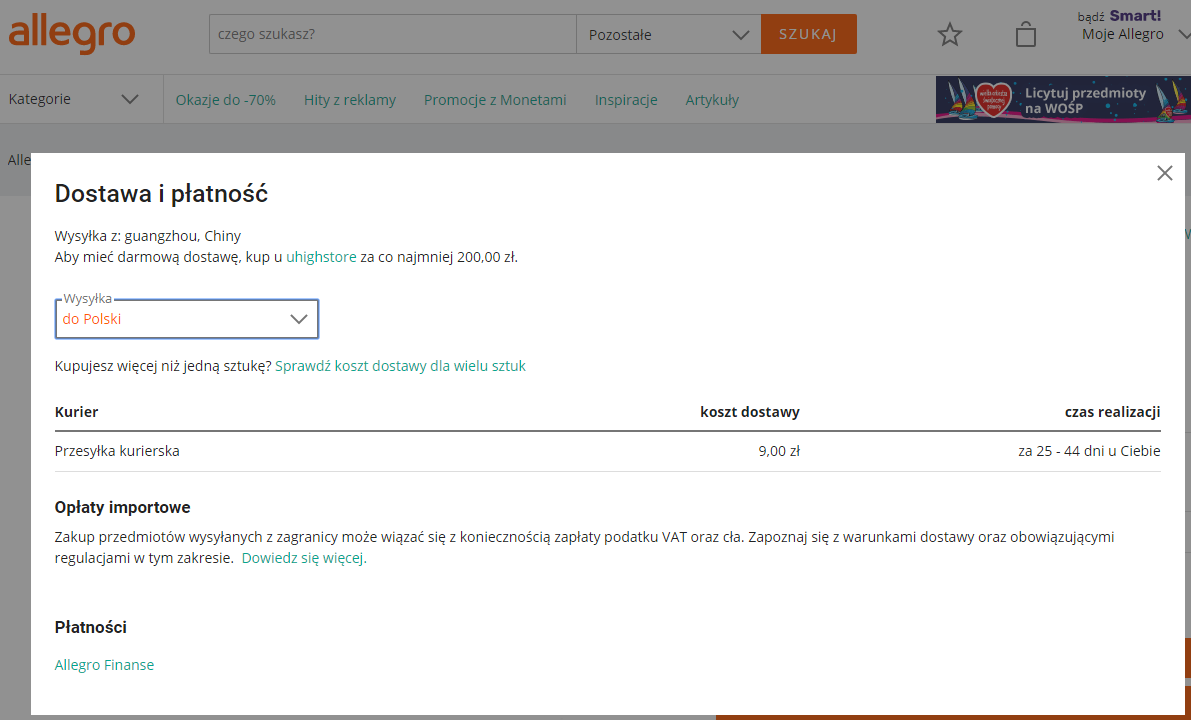Click the WOŚP auction banner
This screenshot has width=1191, height=720.
[x=1062, y=100]
